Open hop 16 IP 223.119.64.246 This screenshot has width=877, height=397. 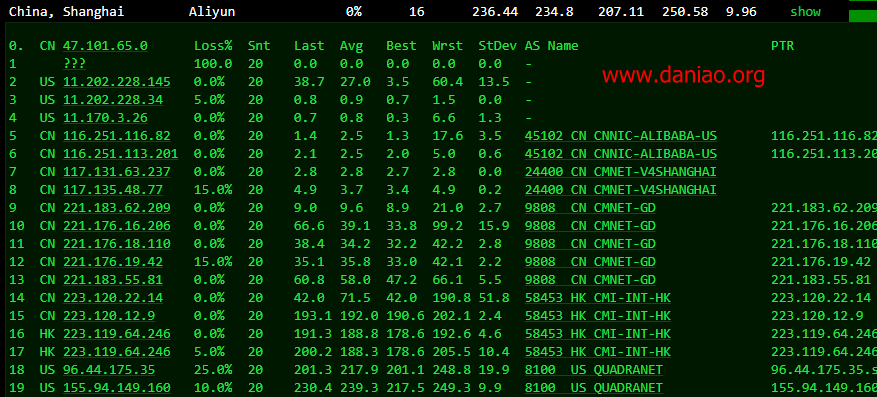point(117,333)
